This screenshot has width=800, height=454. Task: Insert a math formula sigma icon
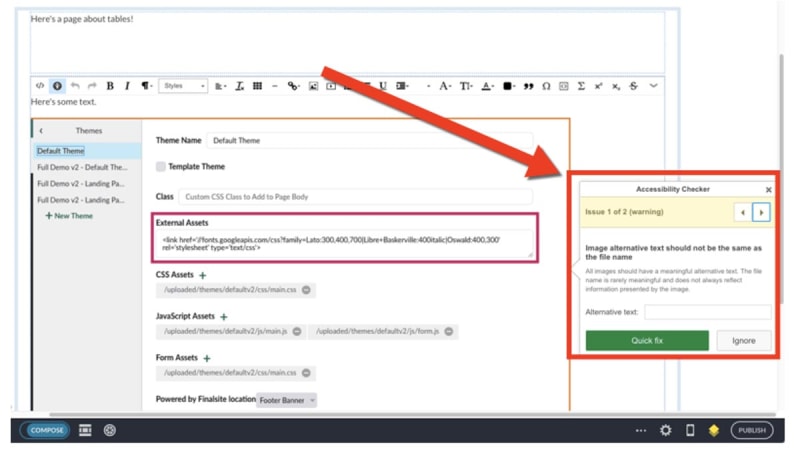click(581, 86)
